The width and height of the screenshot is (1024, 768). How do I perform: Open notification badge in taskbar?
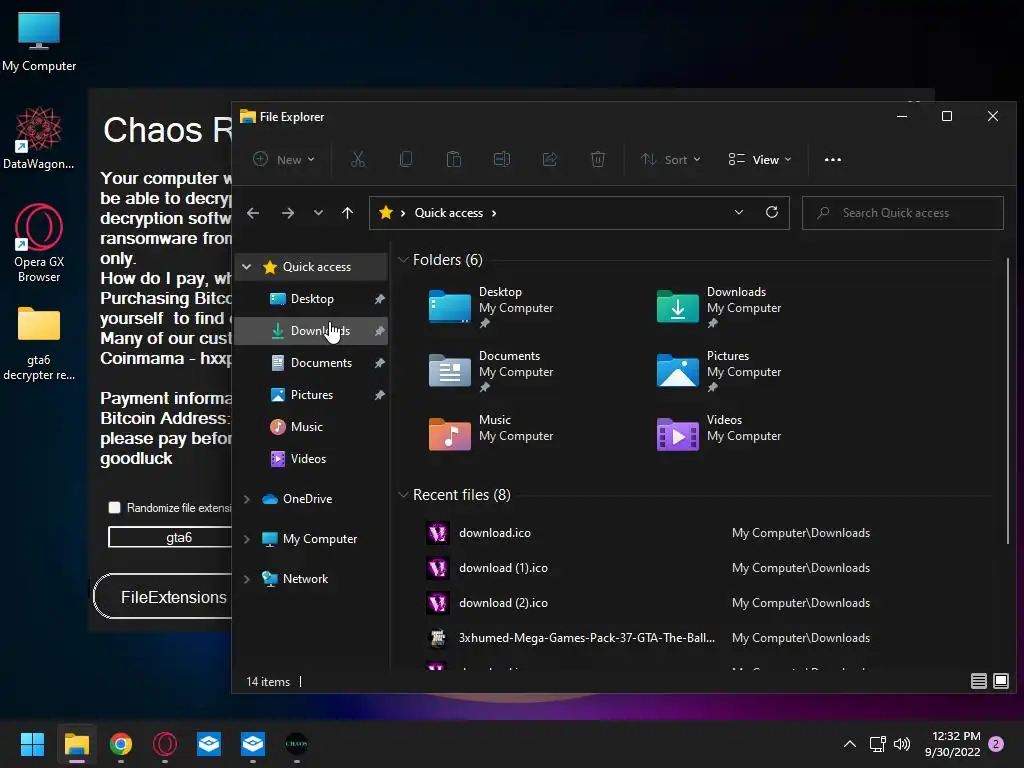point(996,744)
